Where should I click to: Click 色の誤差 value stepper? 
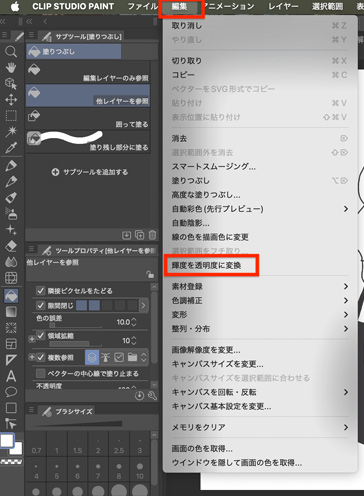coord(134,322)
